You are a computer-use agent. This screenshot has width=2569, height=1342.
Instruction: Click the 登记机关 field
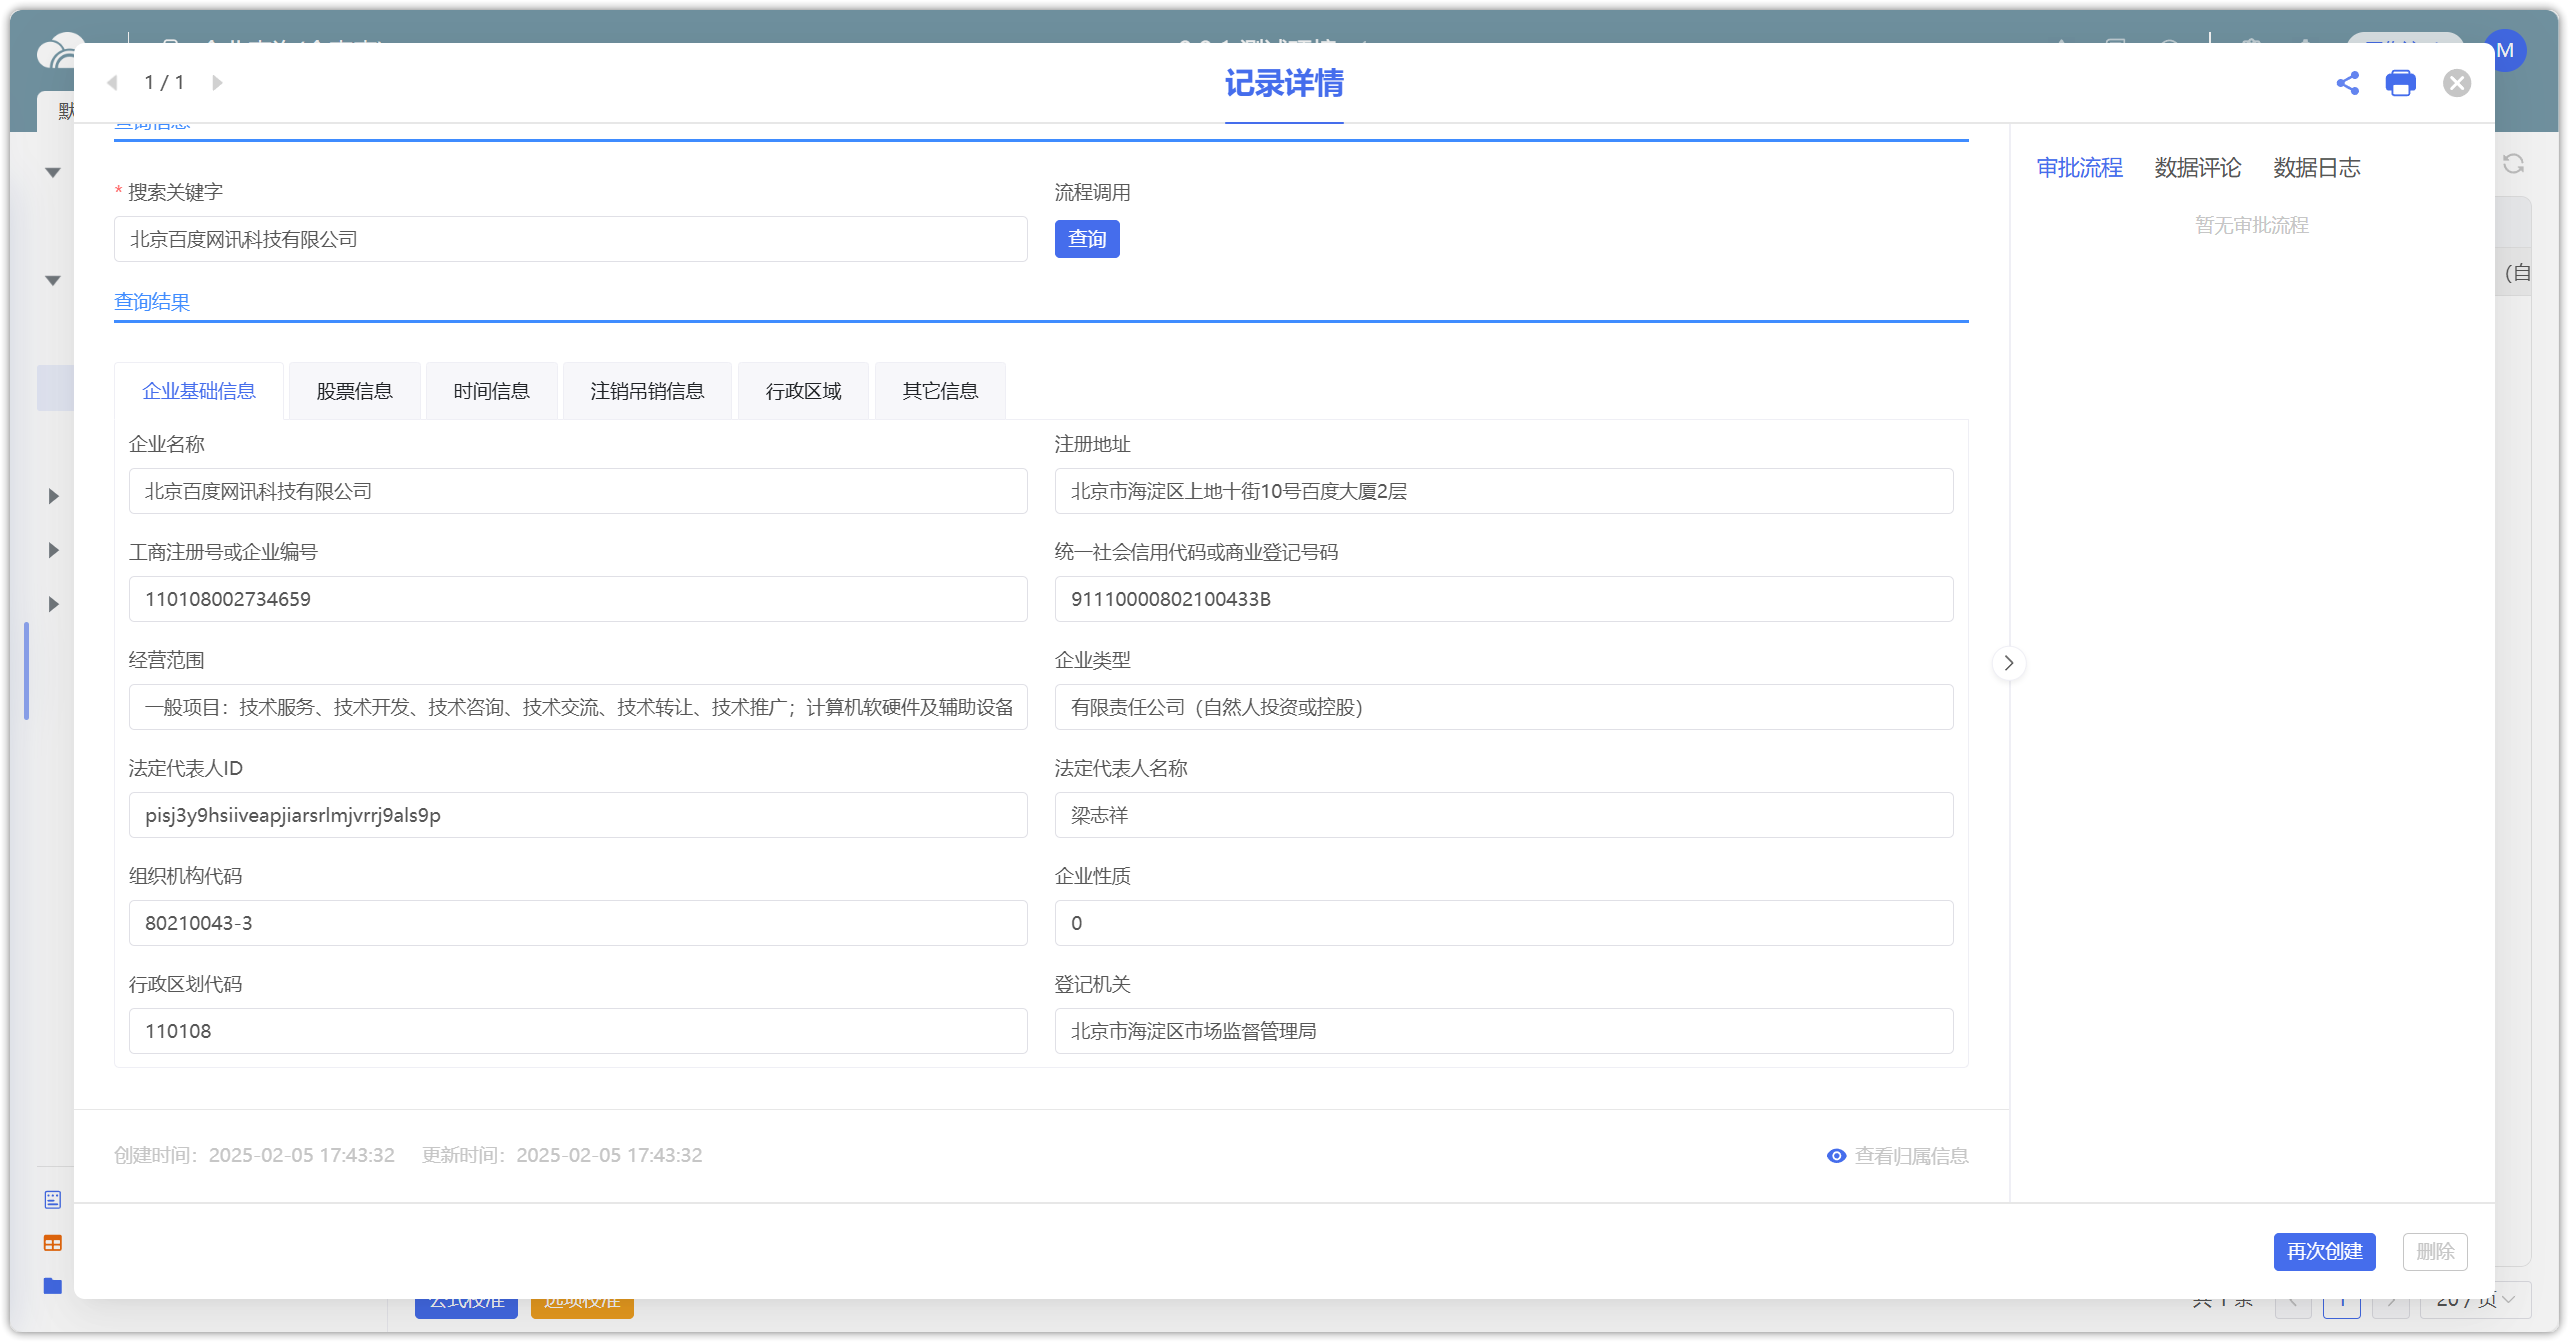click(x=1504, y=1031)
